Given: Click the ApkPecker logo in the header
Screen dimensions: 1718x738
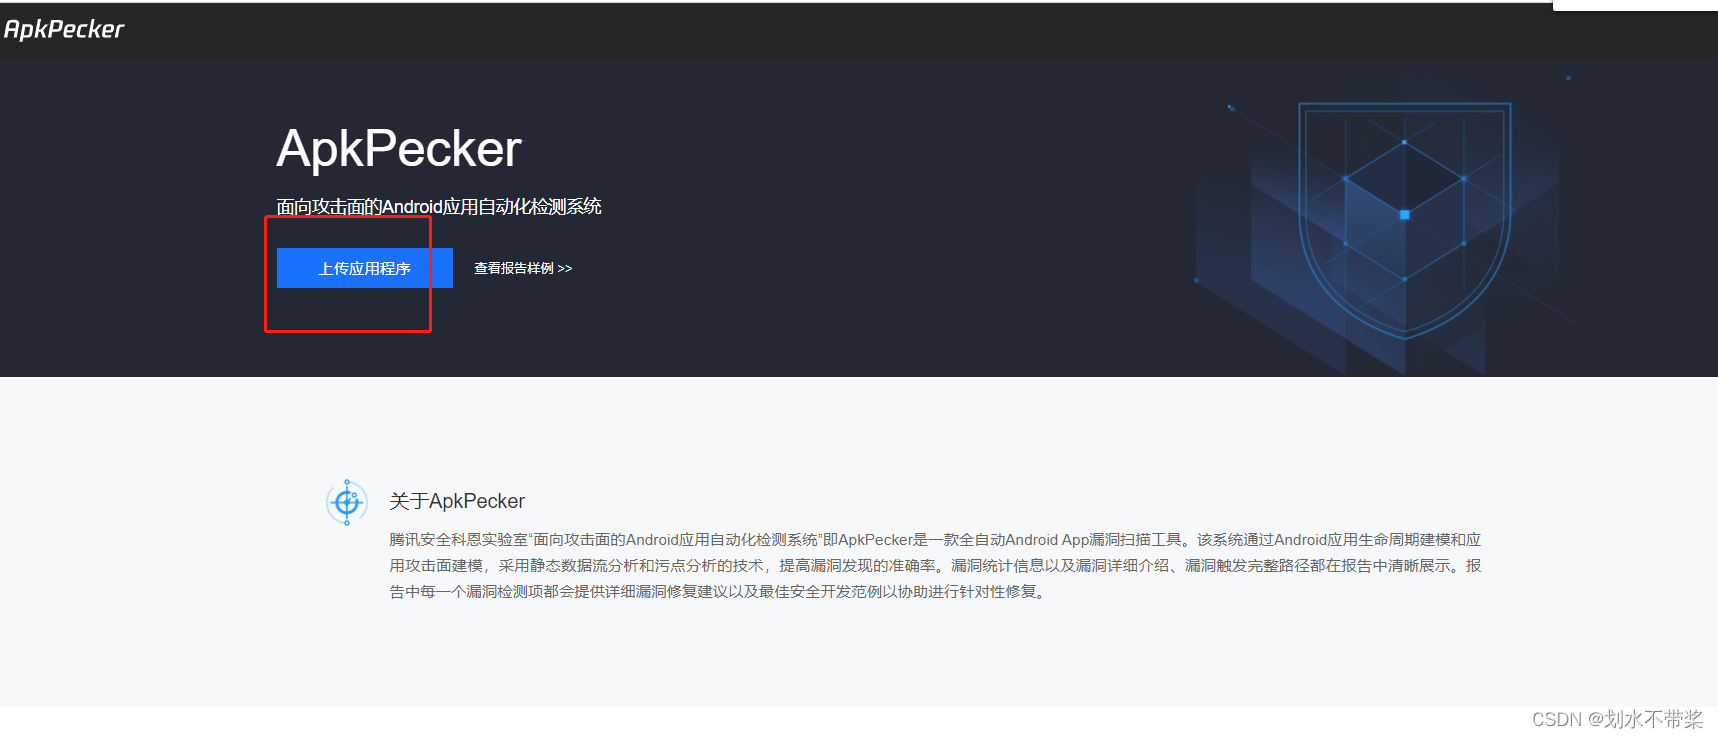Looking at the screenshot, I should click(x=64, y=29).
